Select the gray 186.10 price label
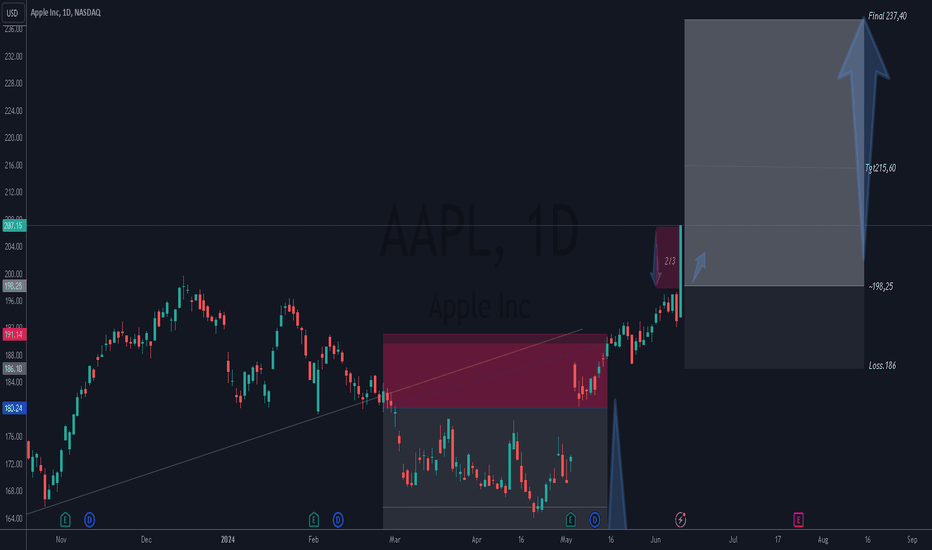Image resolution: width=932 pixels, height=550 pixels. [14, 369]
